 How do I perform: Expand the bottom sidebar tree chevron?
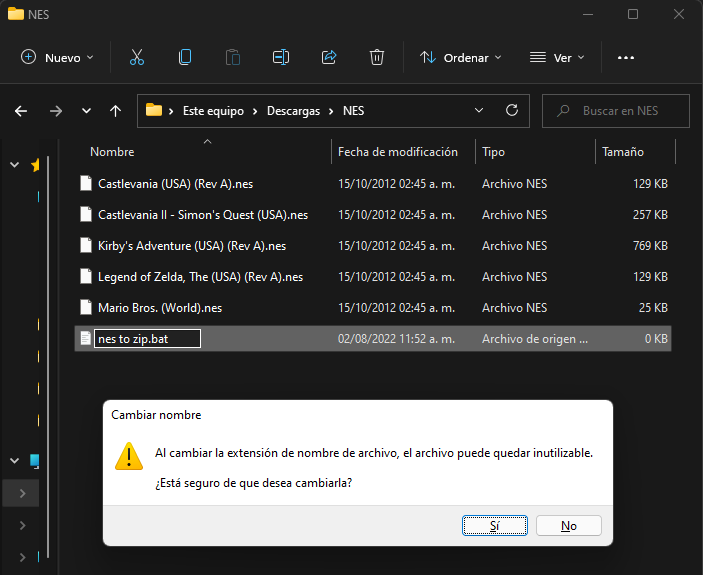tap(22, 557)
